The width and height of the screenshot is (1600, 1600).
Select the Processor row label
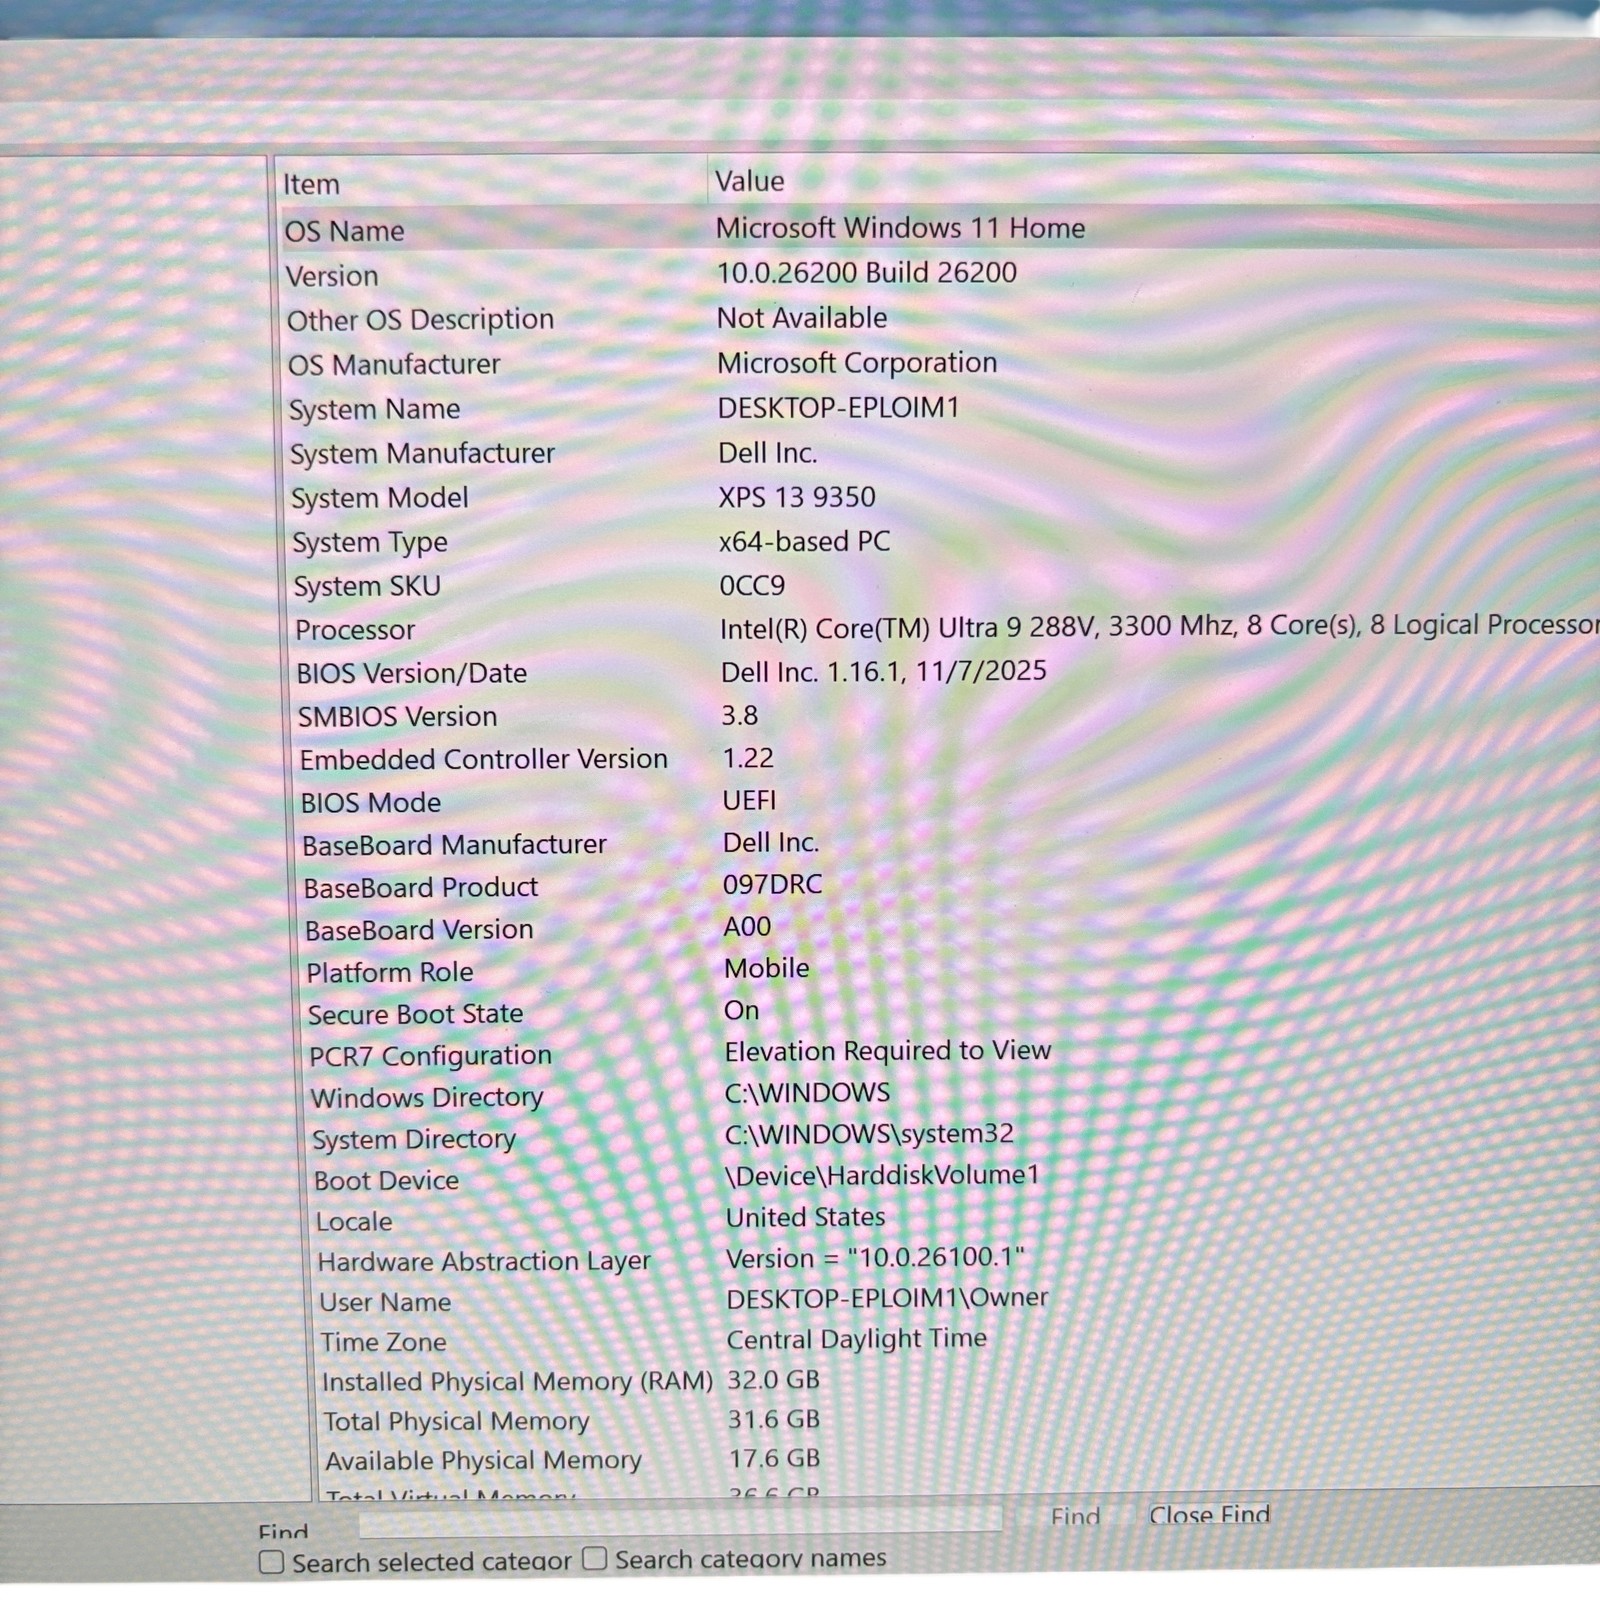pyautogui.click(x=355, y=630)
